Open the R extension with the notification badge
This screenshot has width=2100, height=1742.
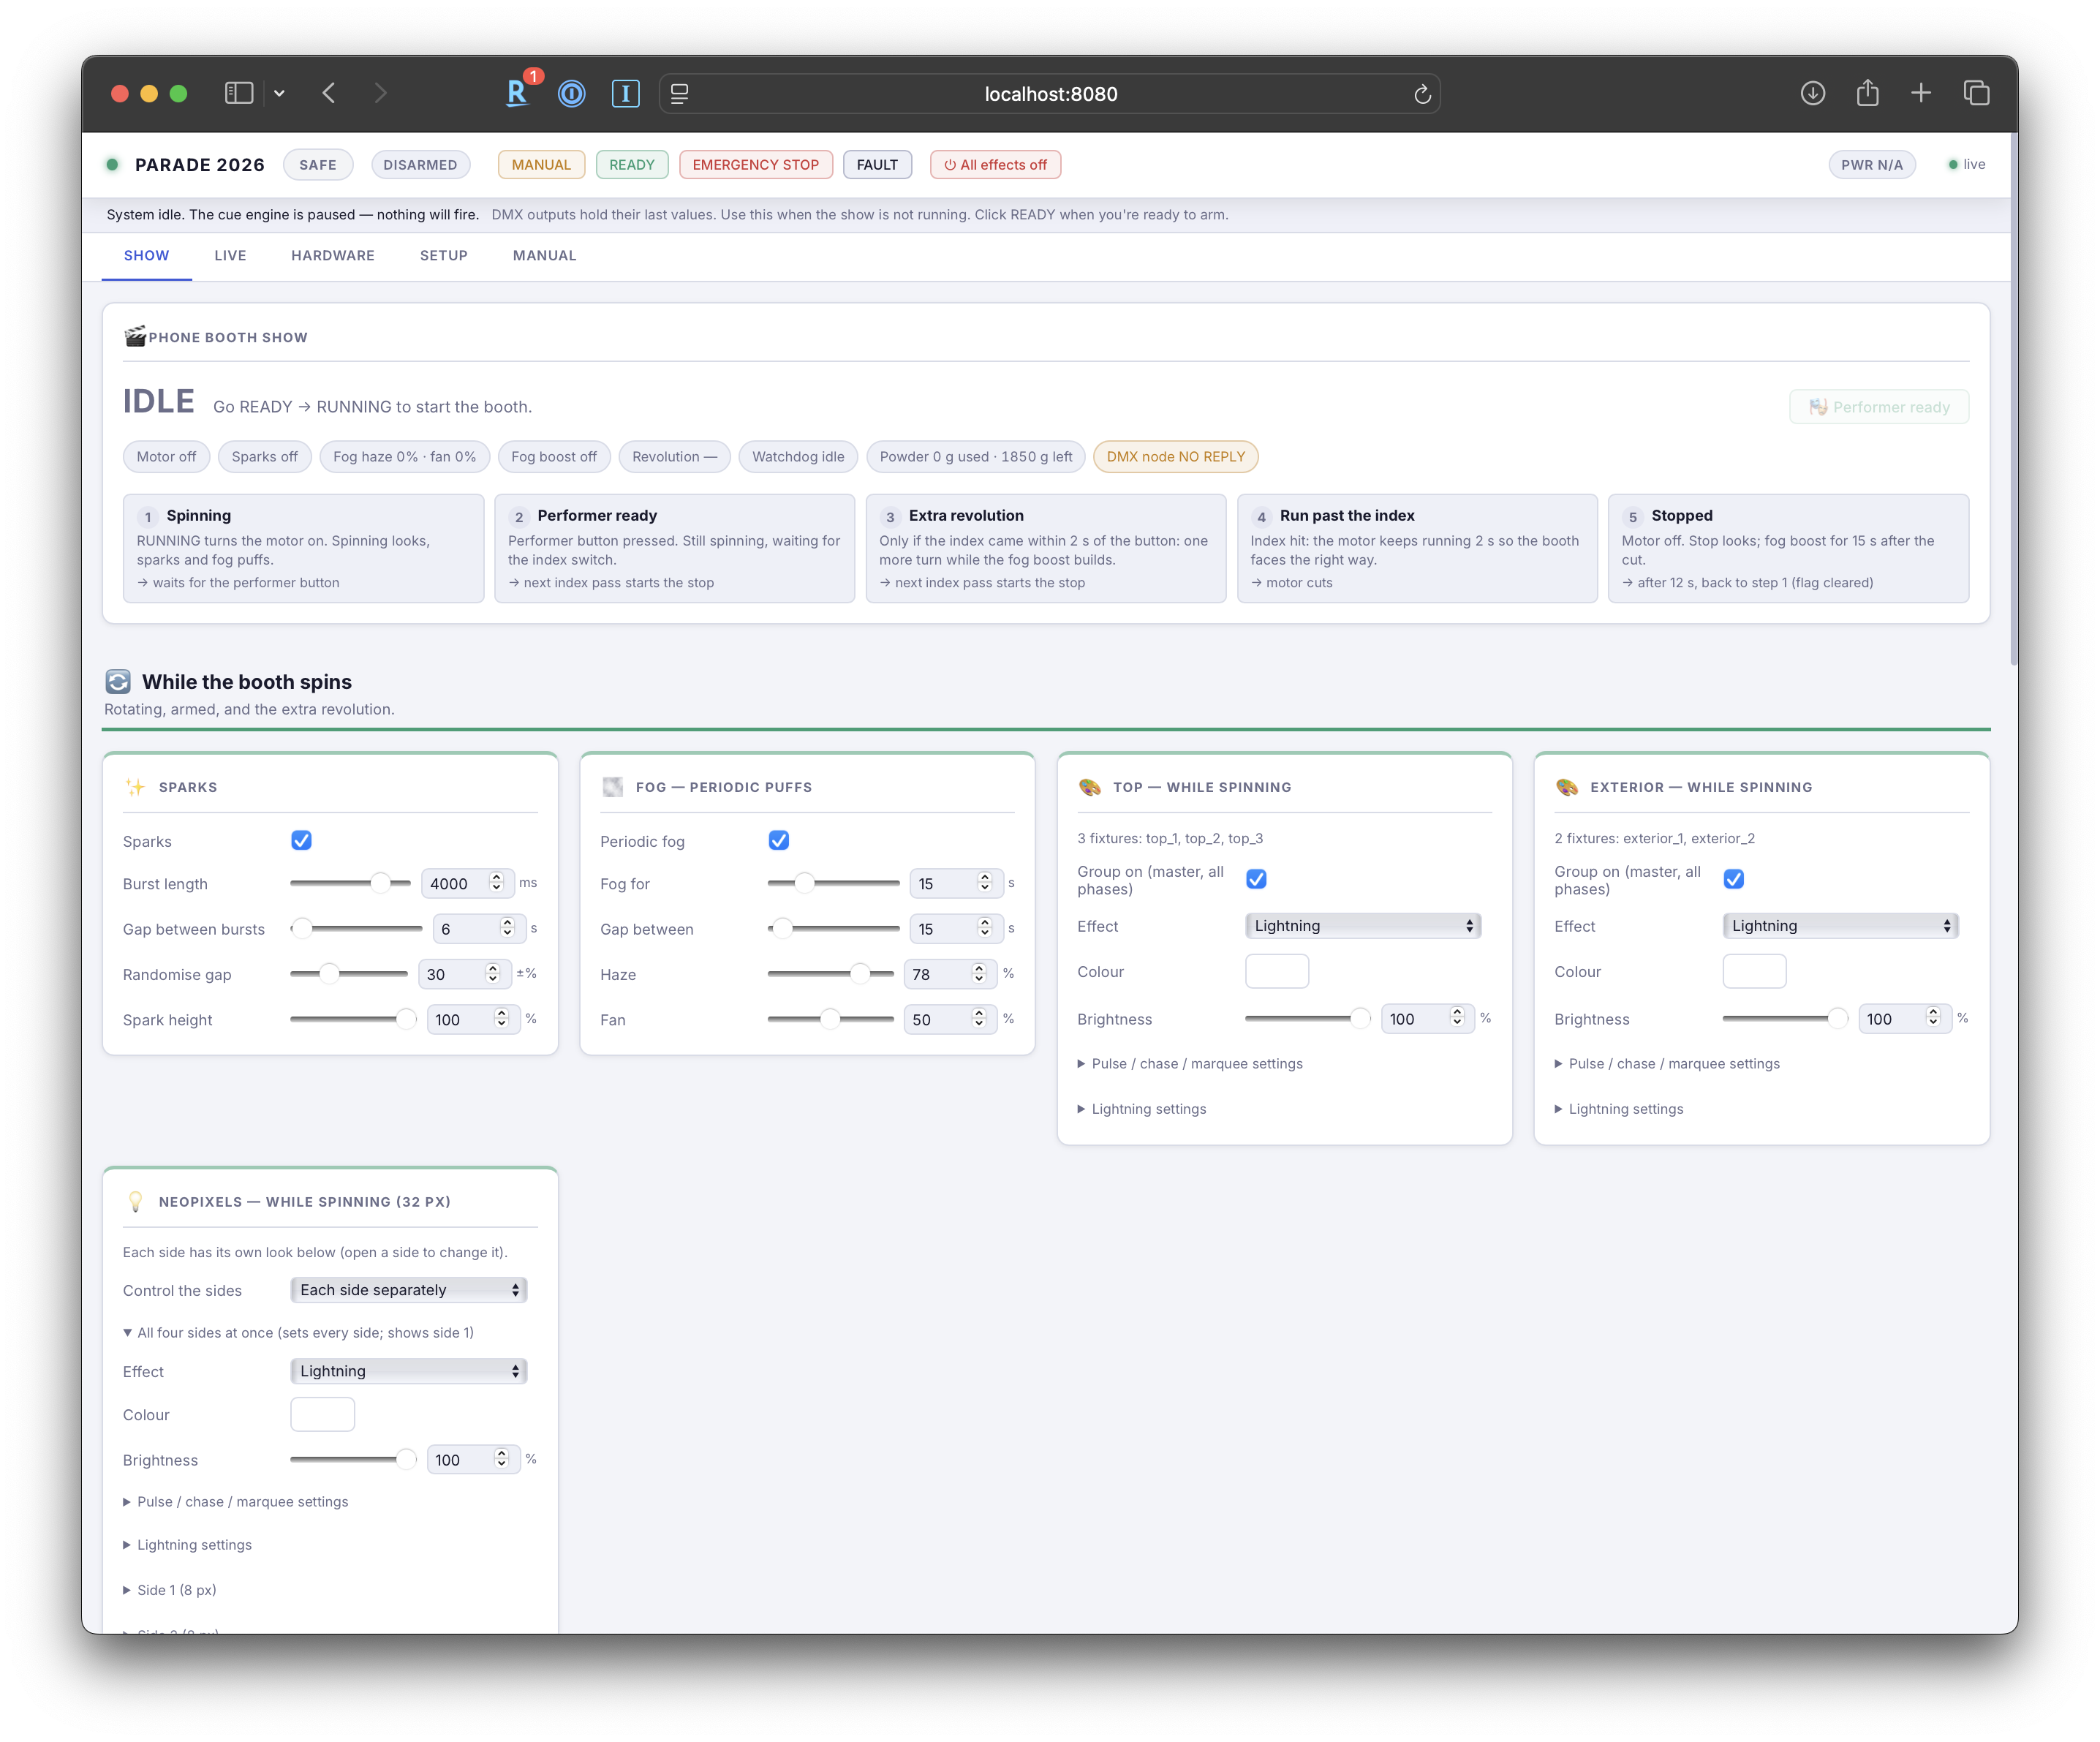point(517,93)
